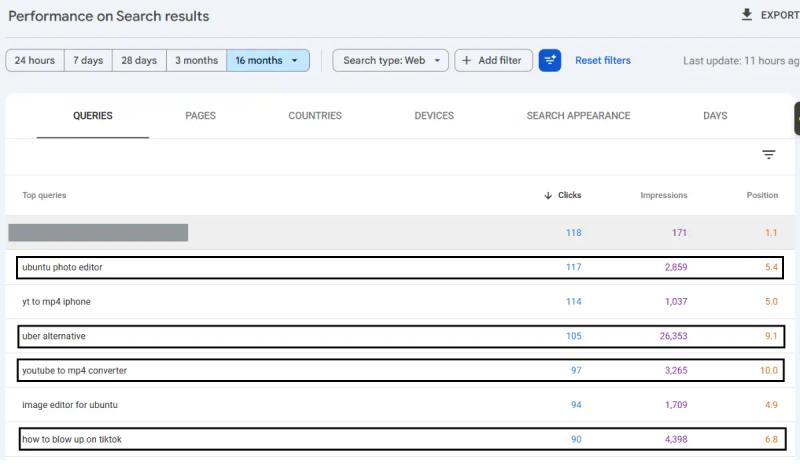The image size is (800, 464).
Task: Click the blue filter options icon
Action: (549, 60)
